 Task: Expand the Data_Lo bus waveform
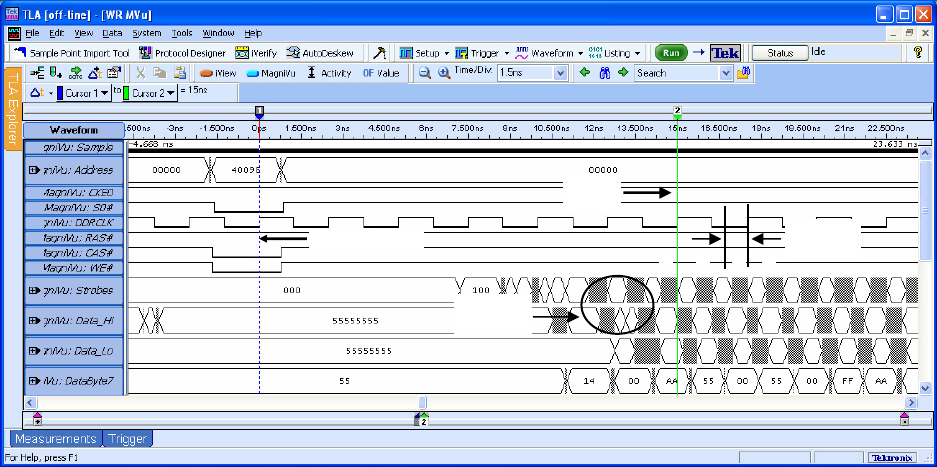(33, 351)
